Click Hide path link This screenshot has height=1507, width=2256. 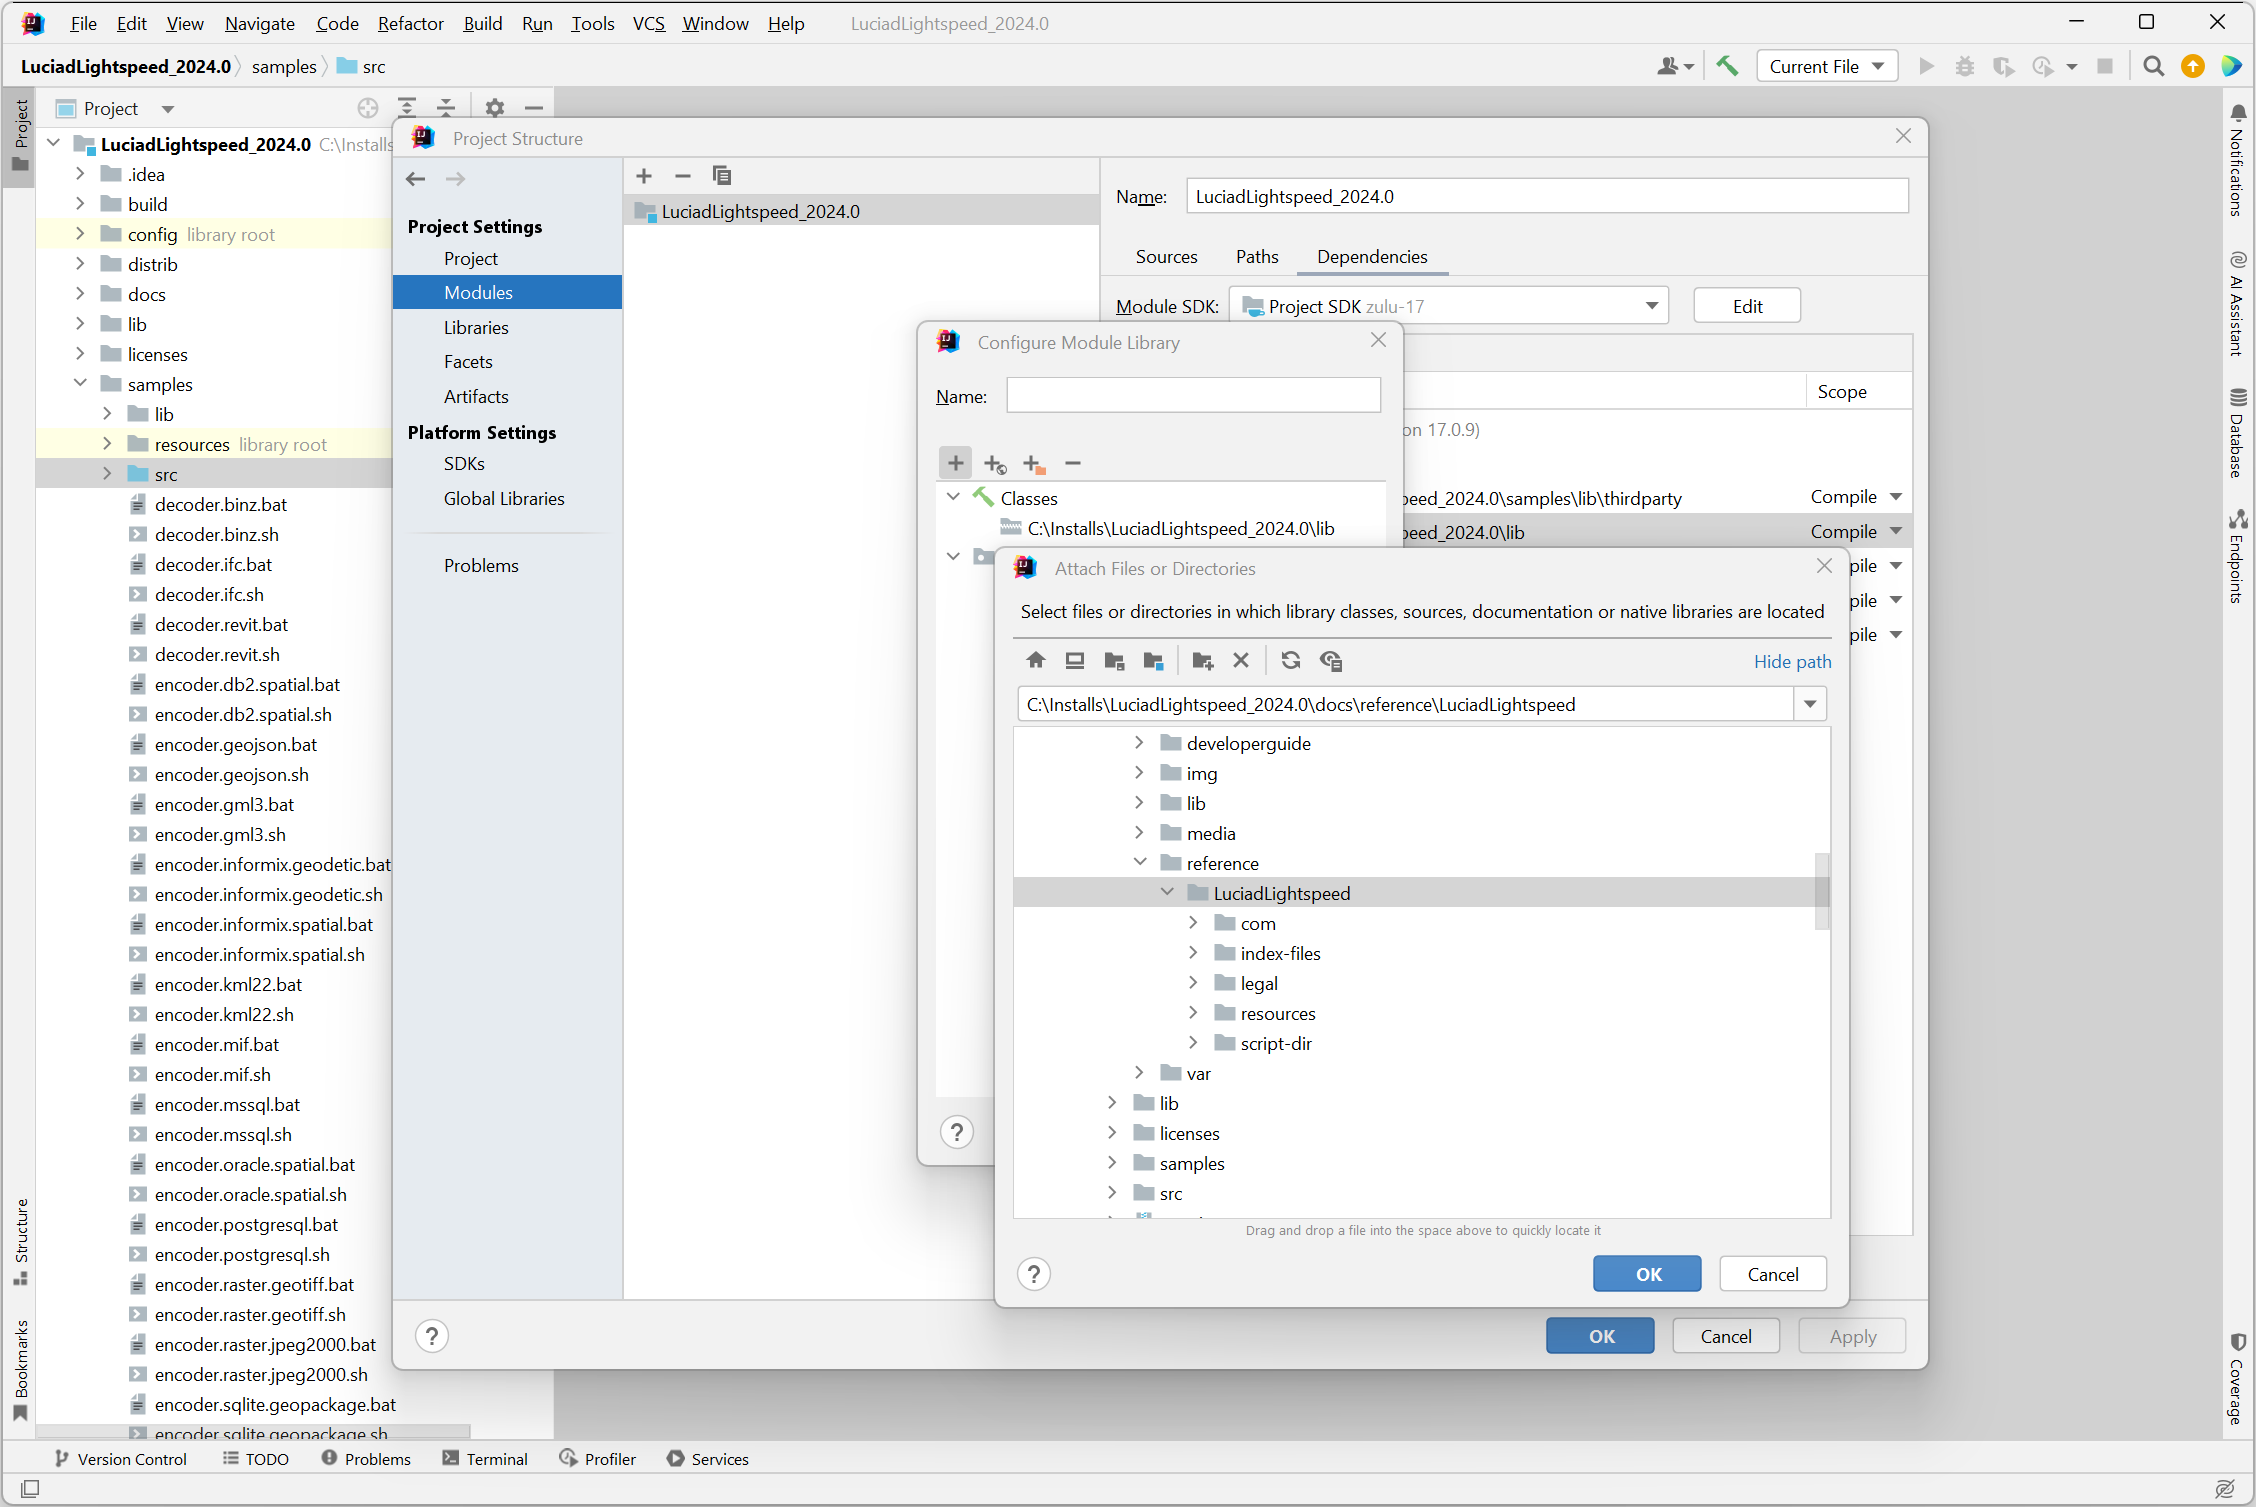click(x=1792, y=661)
